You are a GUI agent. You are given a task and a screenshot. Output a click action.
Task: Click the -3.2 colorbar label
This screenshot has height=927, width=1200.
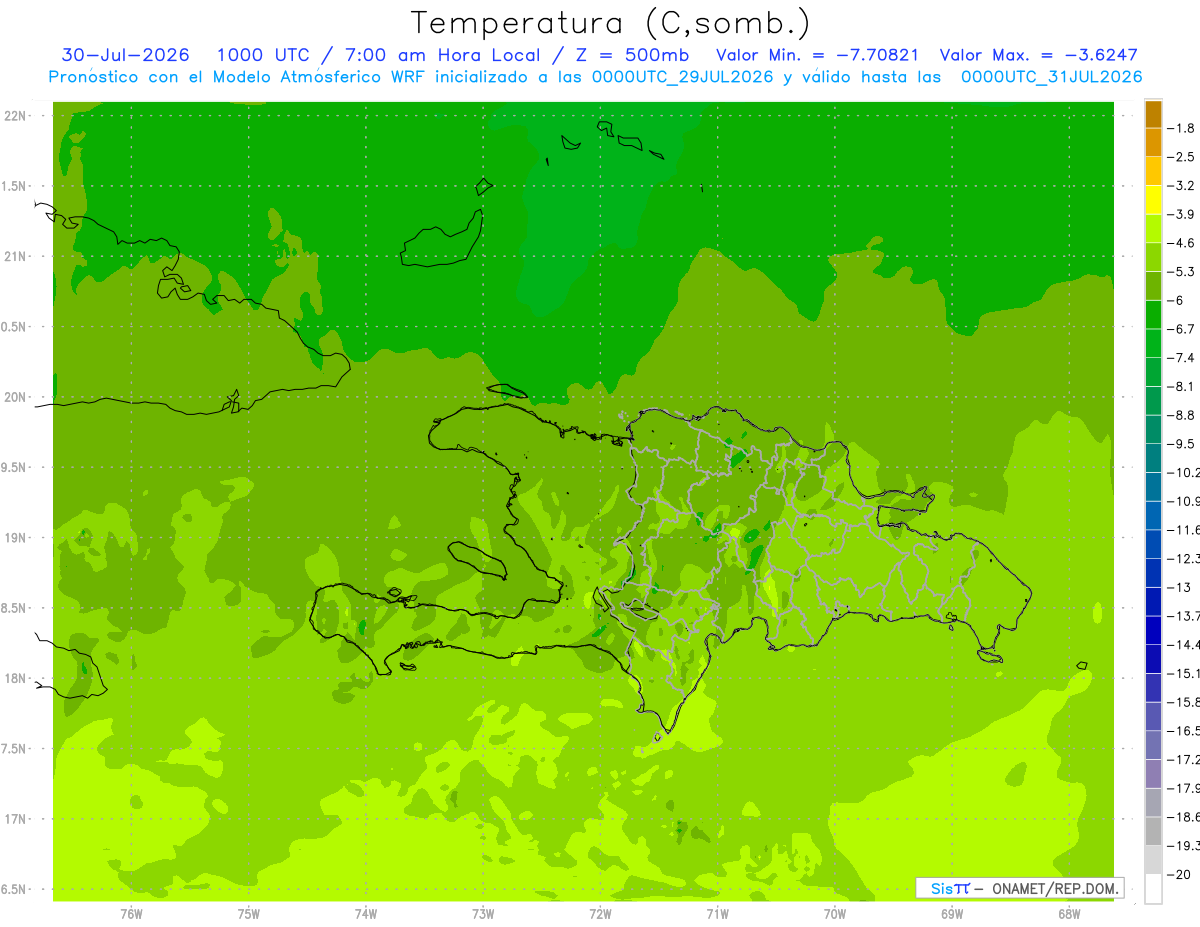1182,186
